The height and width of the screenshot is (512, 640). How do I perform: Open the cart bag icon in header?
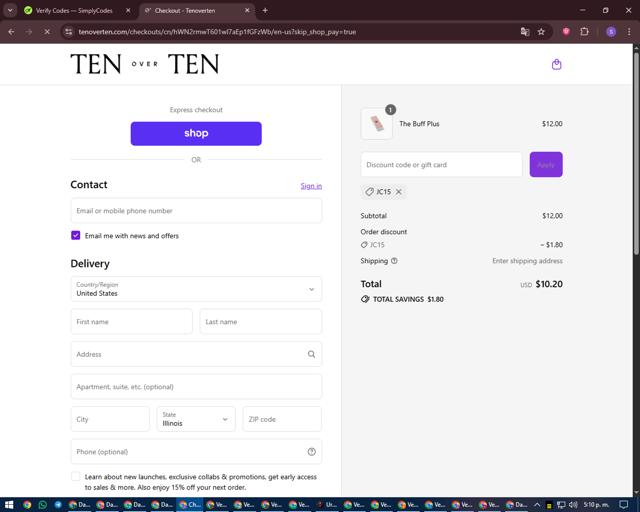point(556,65)
